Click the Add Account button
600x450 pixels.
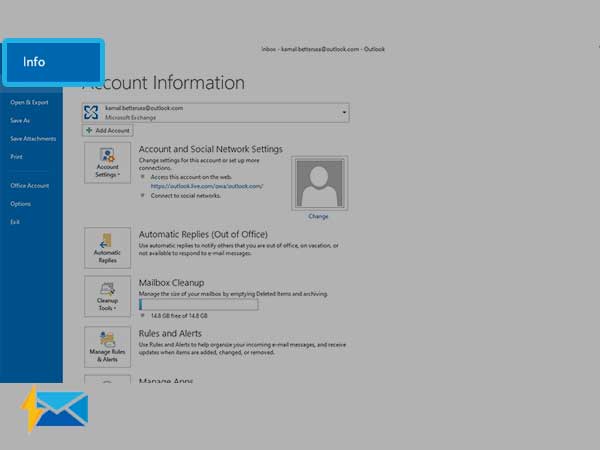108,130
